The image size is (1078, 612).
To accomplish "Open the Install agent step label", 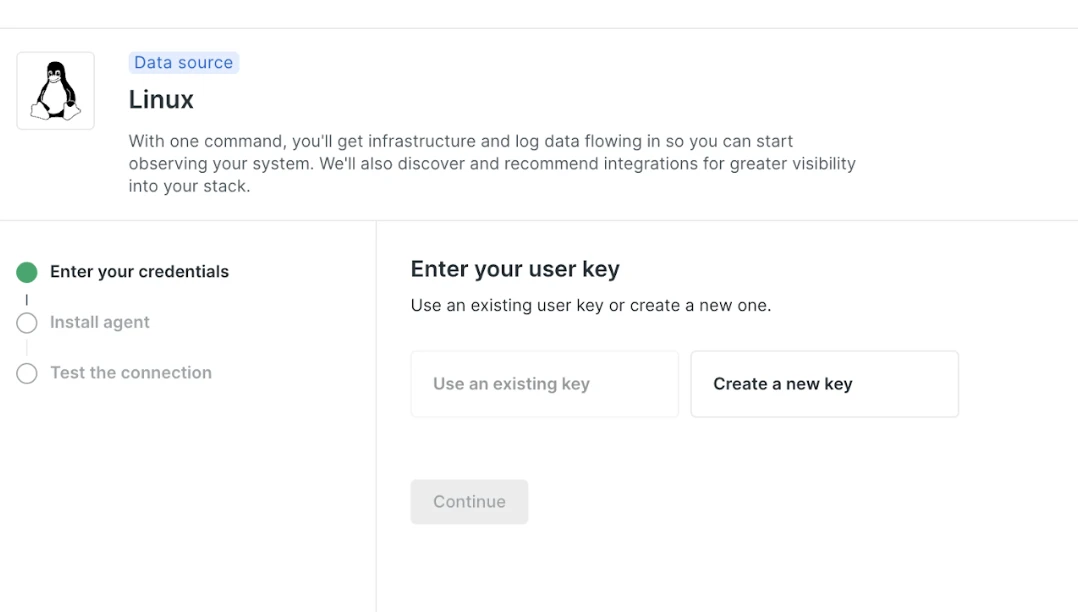I will click(100, 322).
